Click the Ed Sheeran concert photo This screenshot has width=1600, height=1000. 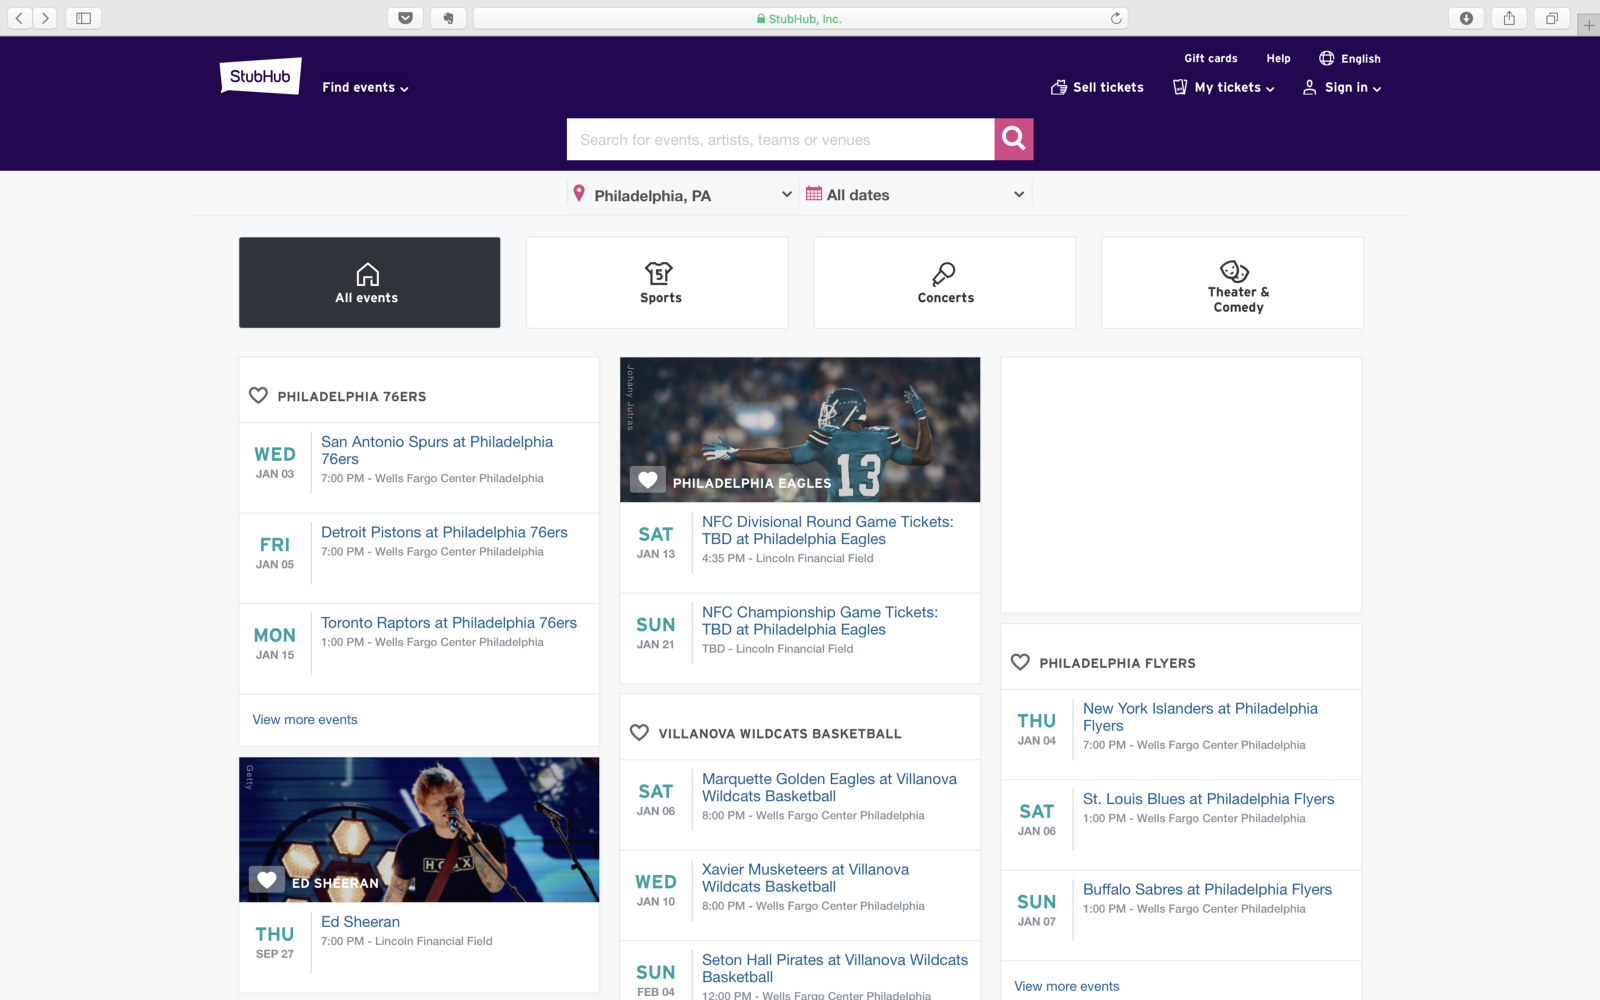pyautogui.click(x=419, y=829)
